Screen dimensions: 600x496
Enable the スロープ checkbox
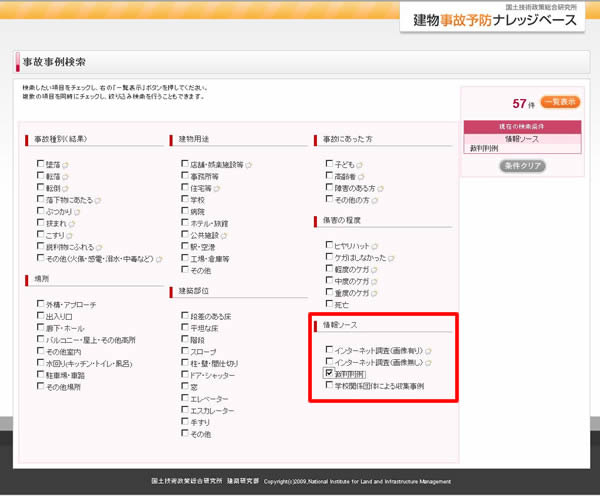click(x=184, y=351)
